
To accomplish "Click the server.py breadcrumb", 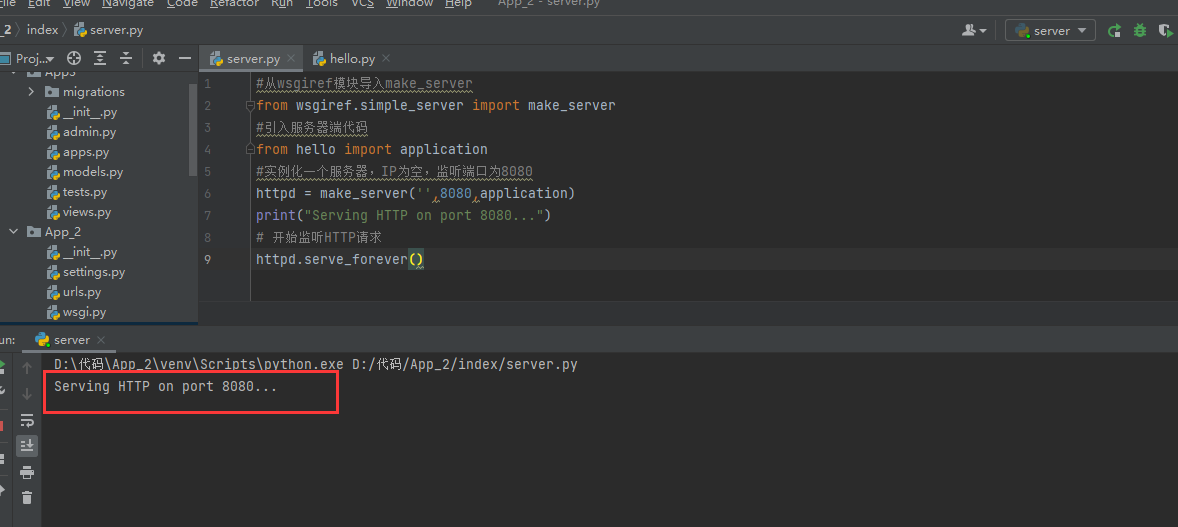I will 108,30.
